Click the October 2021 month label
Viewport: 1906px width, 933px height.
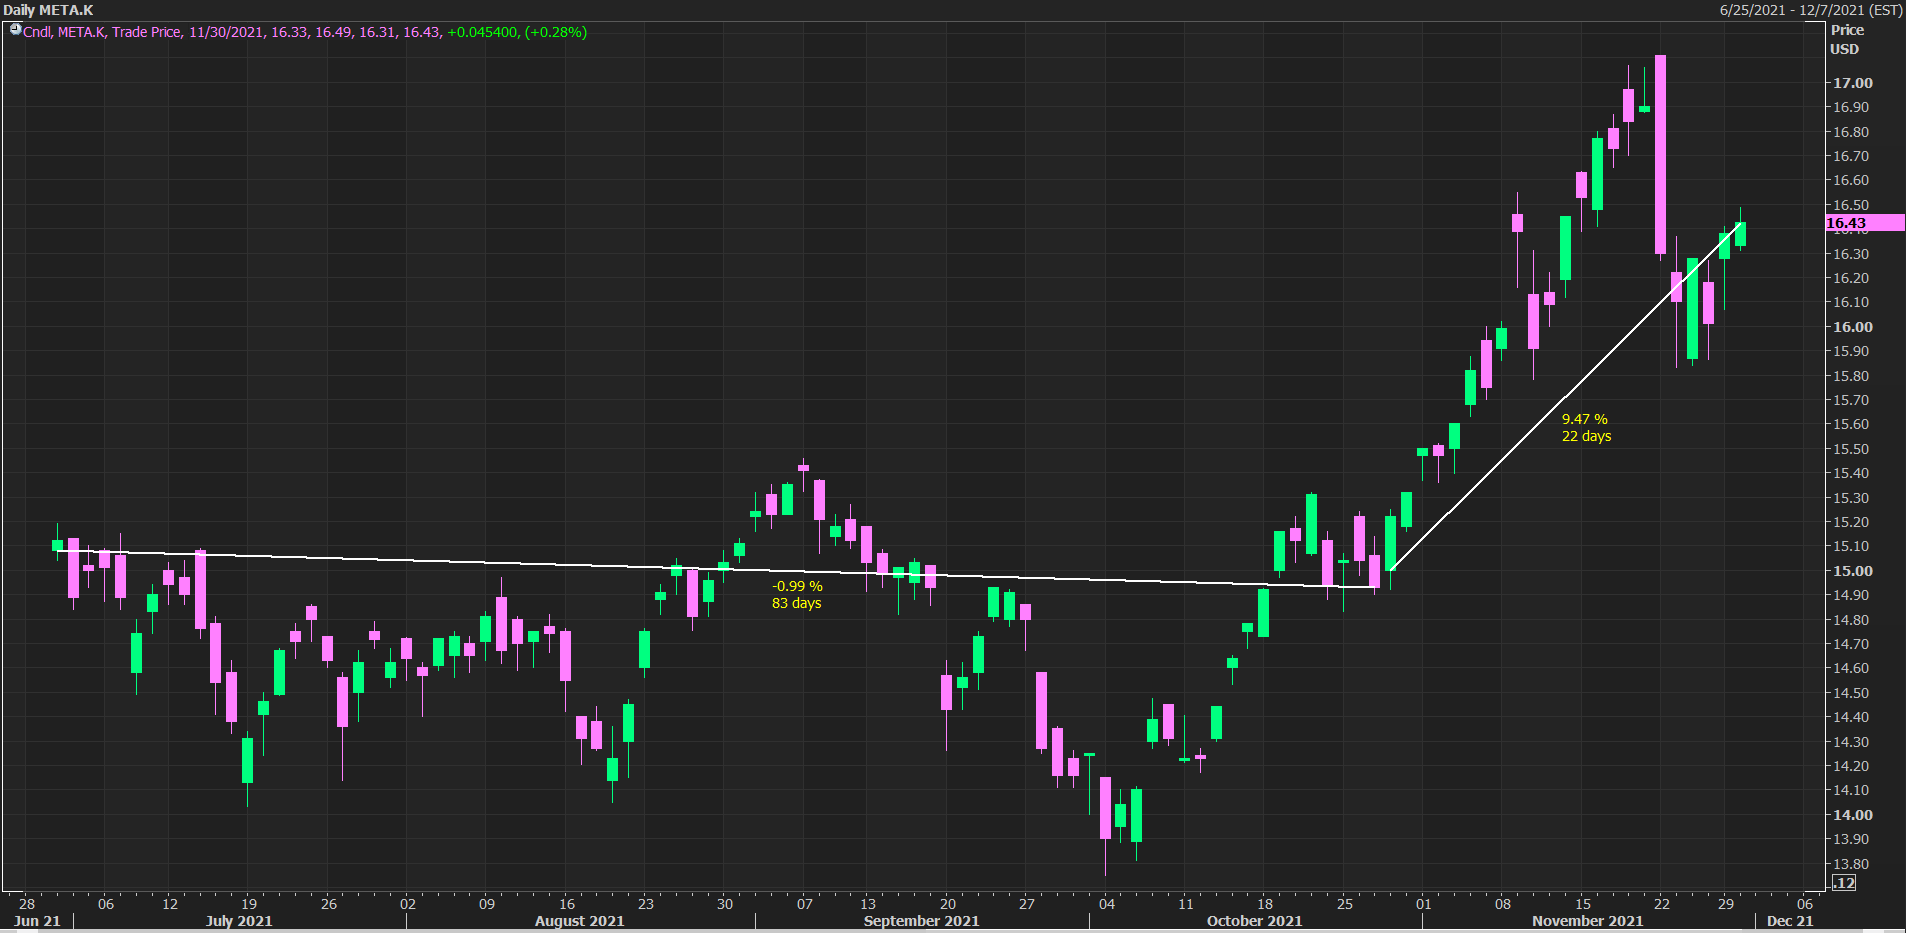[1255, 921]
